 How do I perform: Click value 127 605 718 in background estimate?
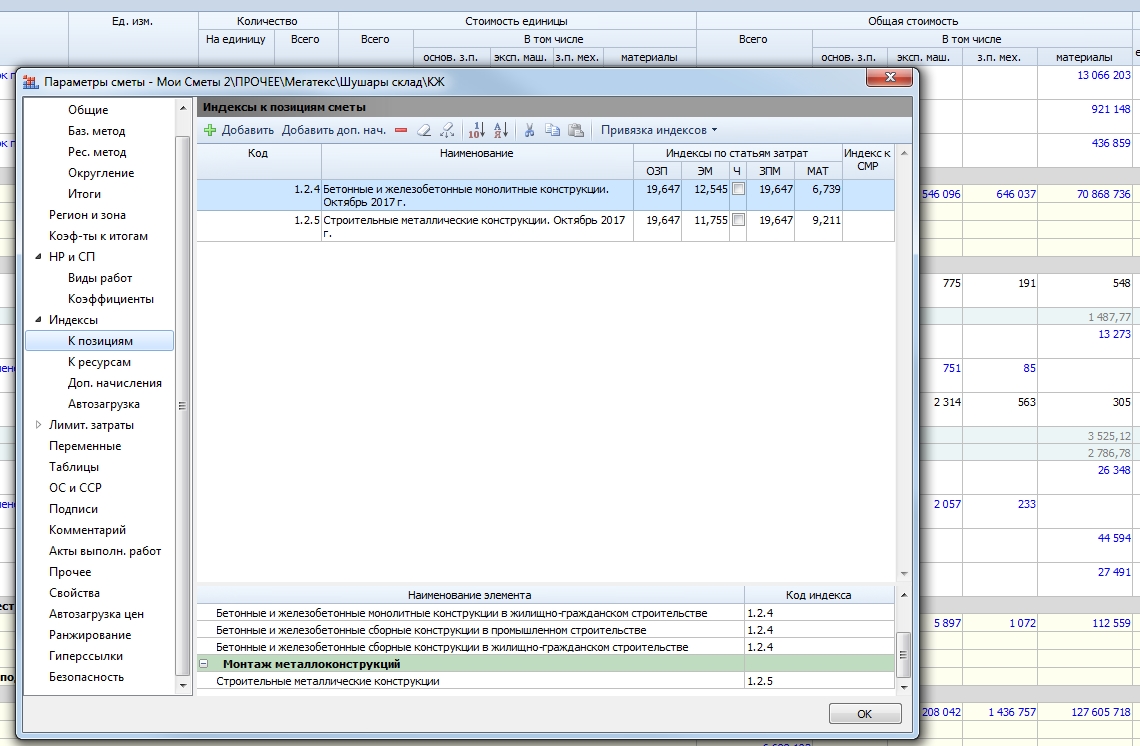coord(1101,712)
